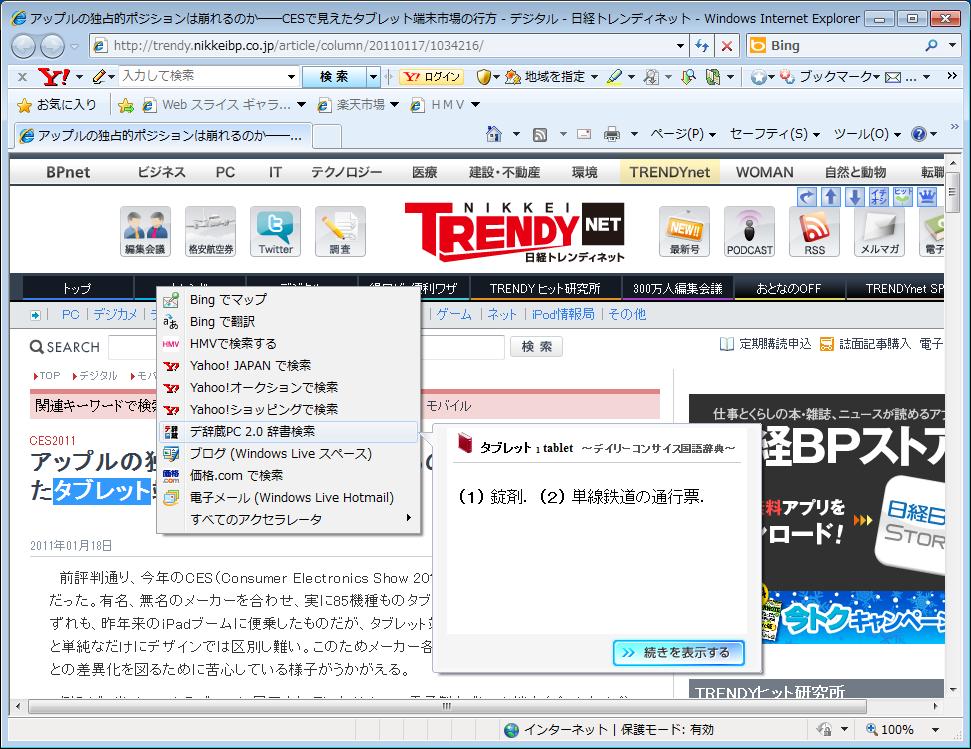Open the TRENDY ヒット研究所 navigation tab
This screenshot has width=971, height=749.
(x=545, y=288)
